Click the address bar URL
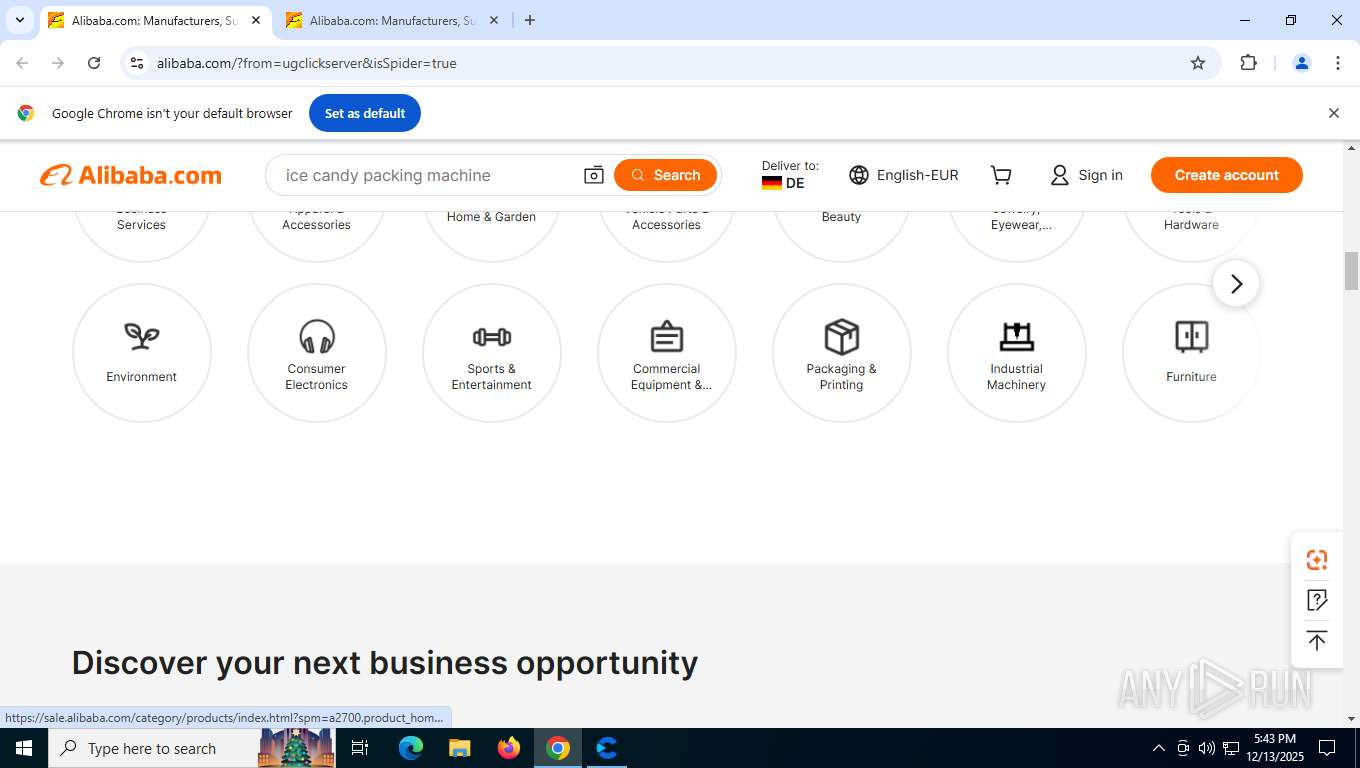Screen dimensions: 1360x768 pyautogui.click(x=307, y=63)
